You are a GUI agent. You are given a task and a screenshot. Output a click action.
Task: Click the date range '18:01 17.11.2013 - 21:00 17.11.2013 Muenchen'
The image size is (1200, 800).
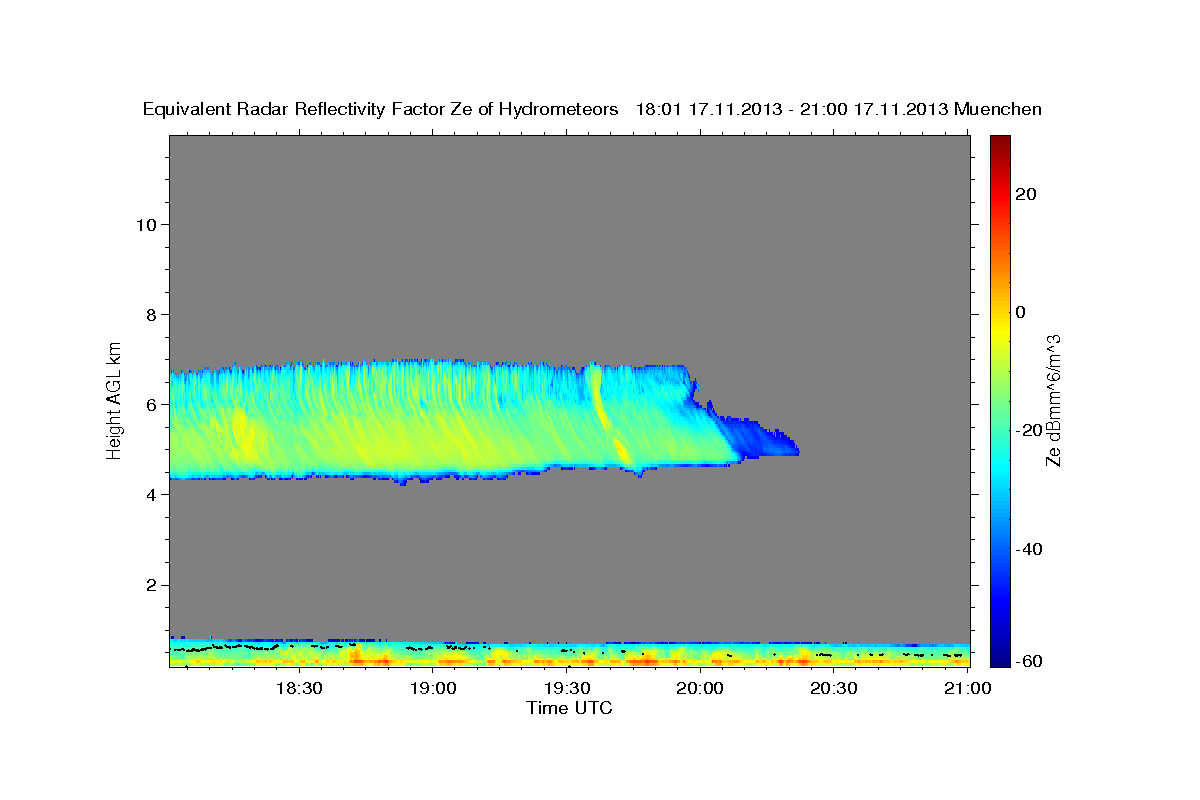pyautogui.click(x=838, y=110)
